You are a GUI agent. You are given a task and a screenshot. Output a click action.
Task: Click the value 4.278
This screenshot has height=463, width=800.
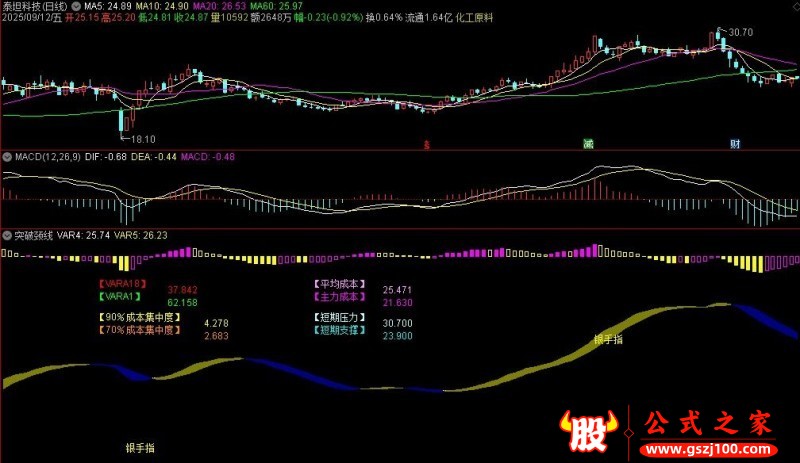click(x=216, y=323)
